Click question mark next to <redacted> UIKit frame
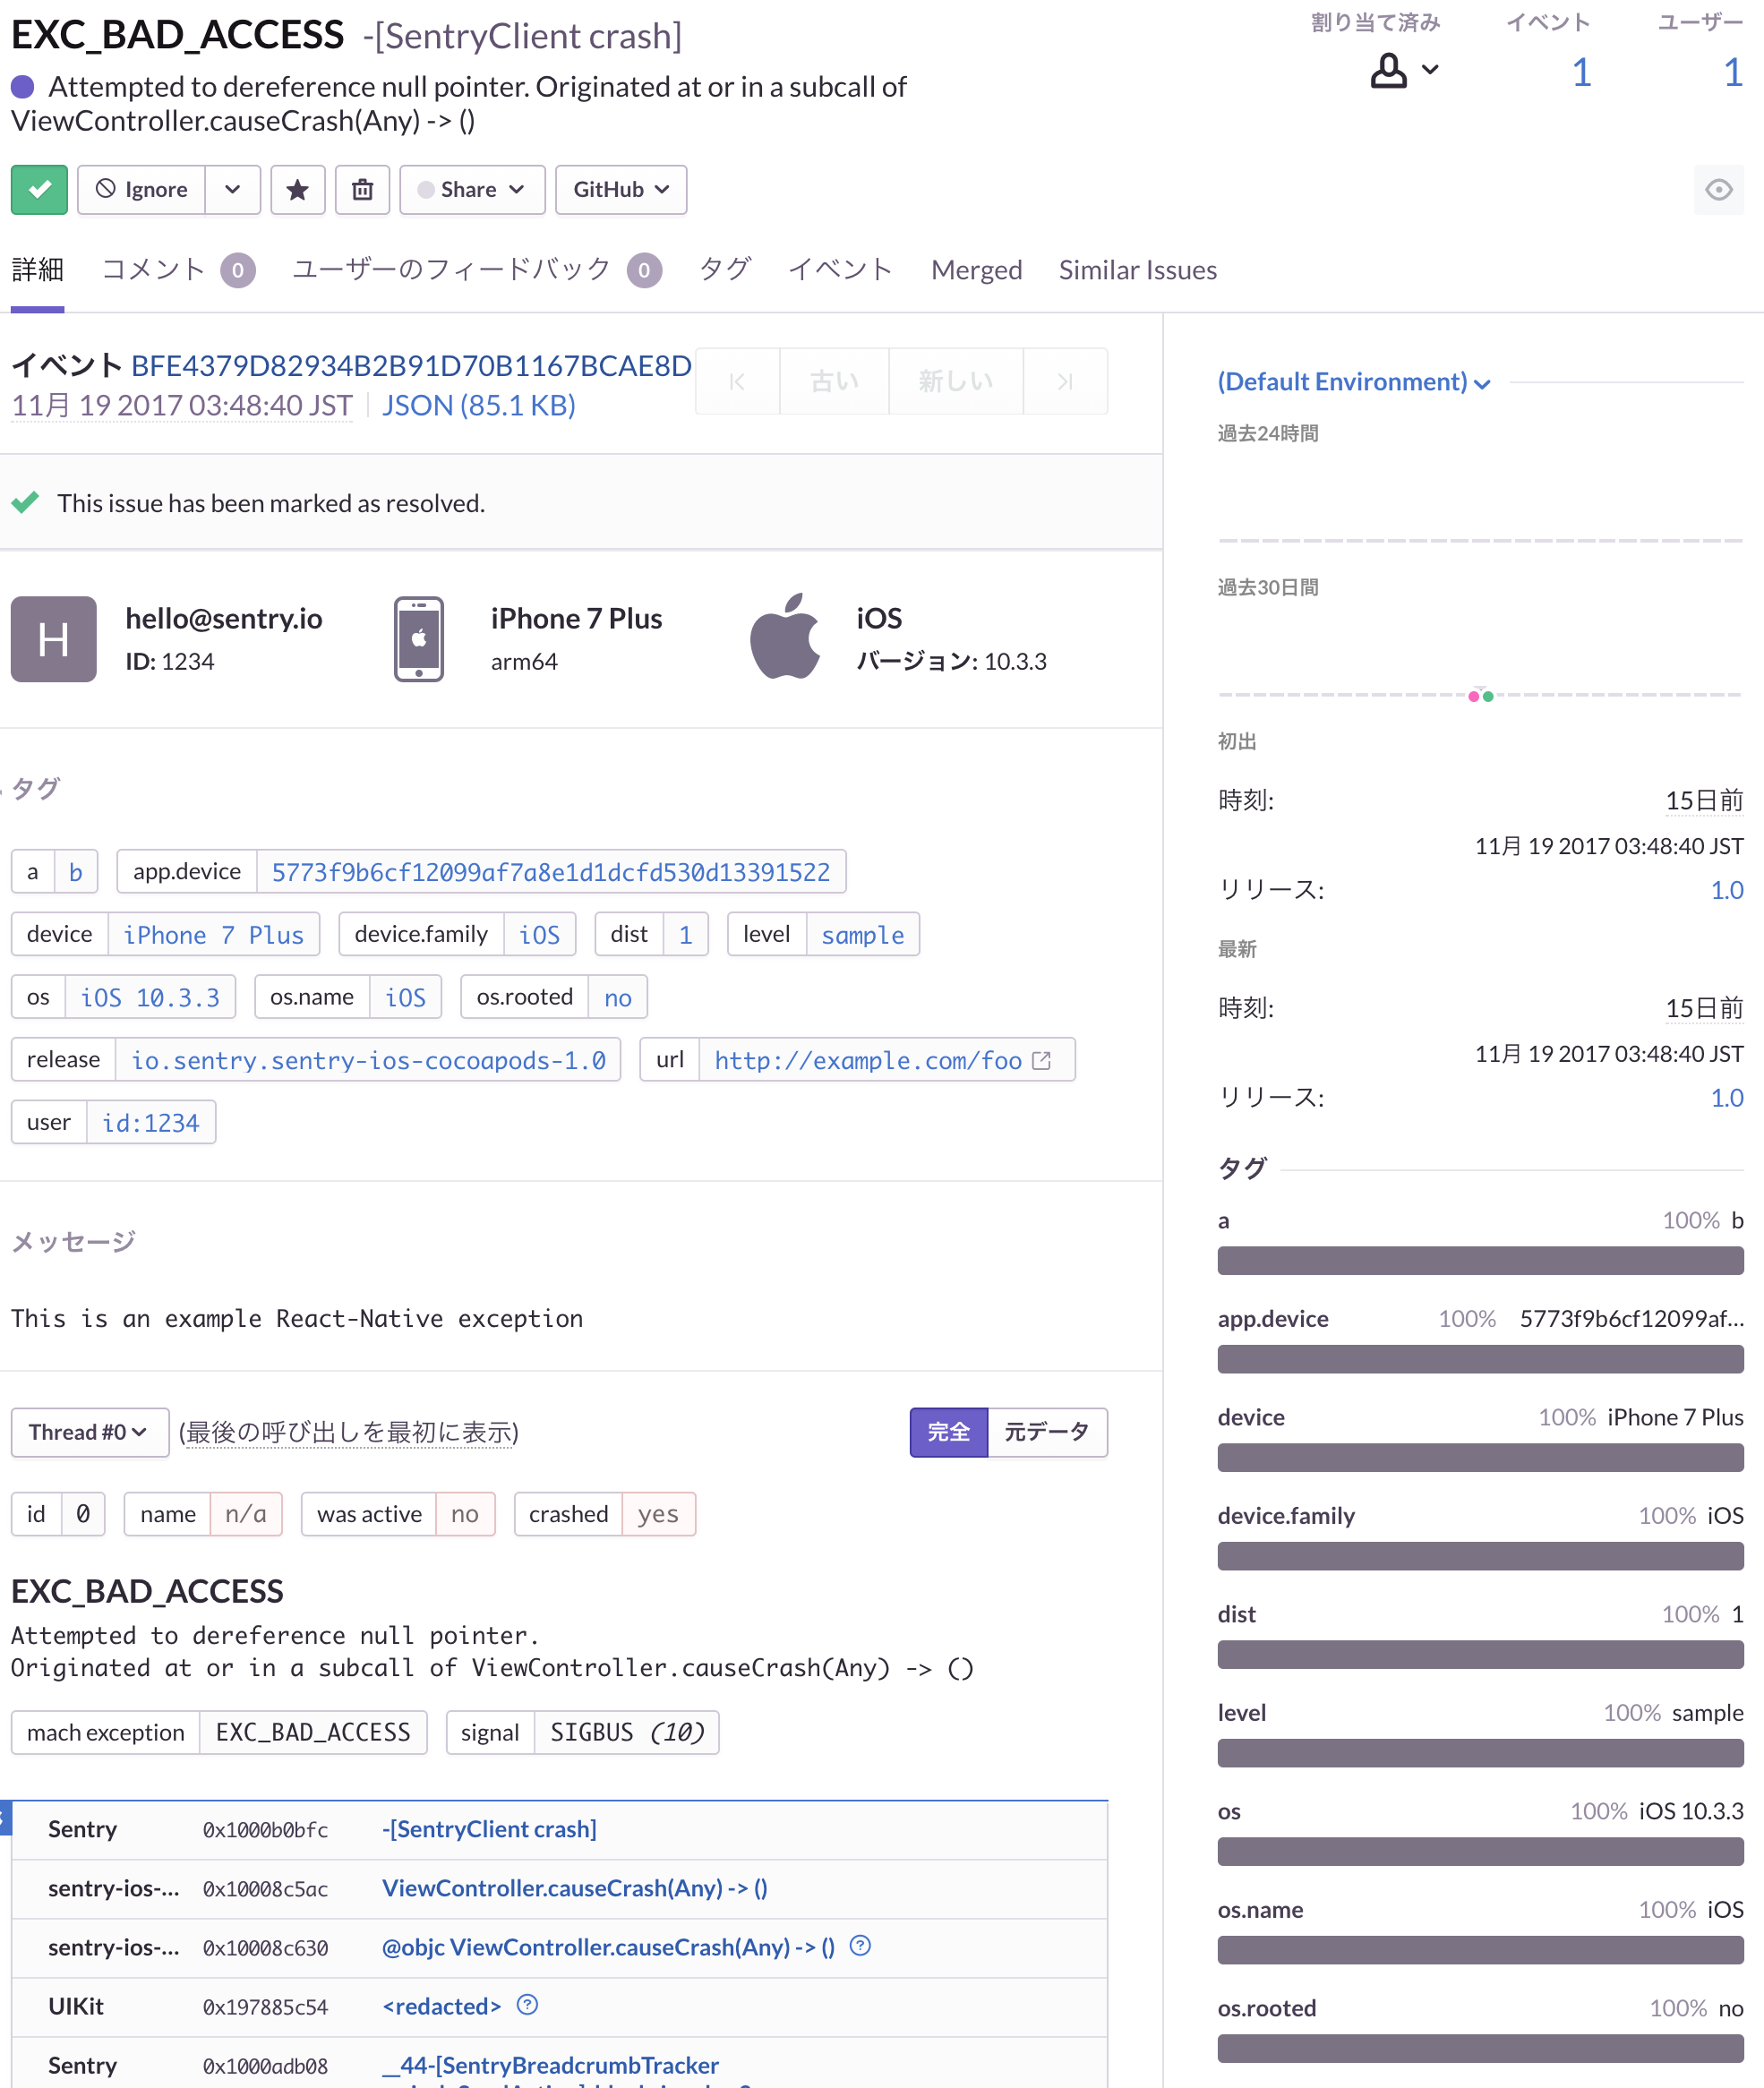Viewport: 1764px width, 2088px height. pyautogui.click(x=529, y=2006)
